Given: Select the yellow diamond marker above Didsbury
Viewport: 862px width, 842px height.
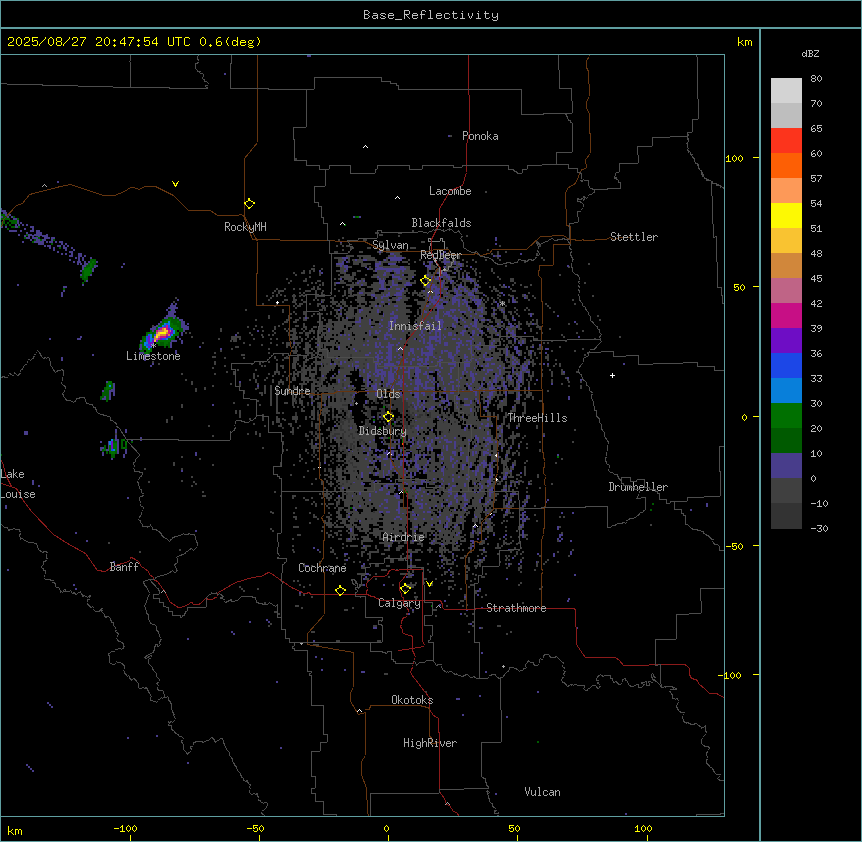Looking at the screenshot, I should pyautogui.click(x=389, y=417).
